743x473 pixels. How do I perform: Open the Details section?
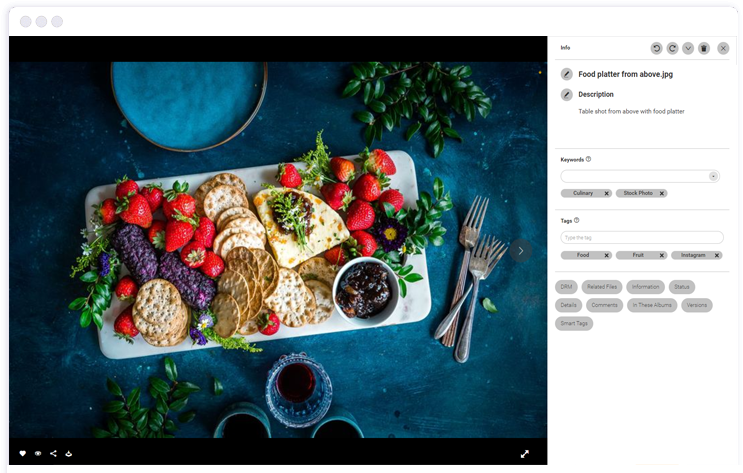569,305
